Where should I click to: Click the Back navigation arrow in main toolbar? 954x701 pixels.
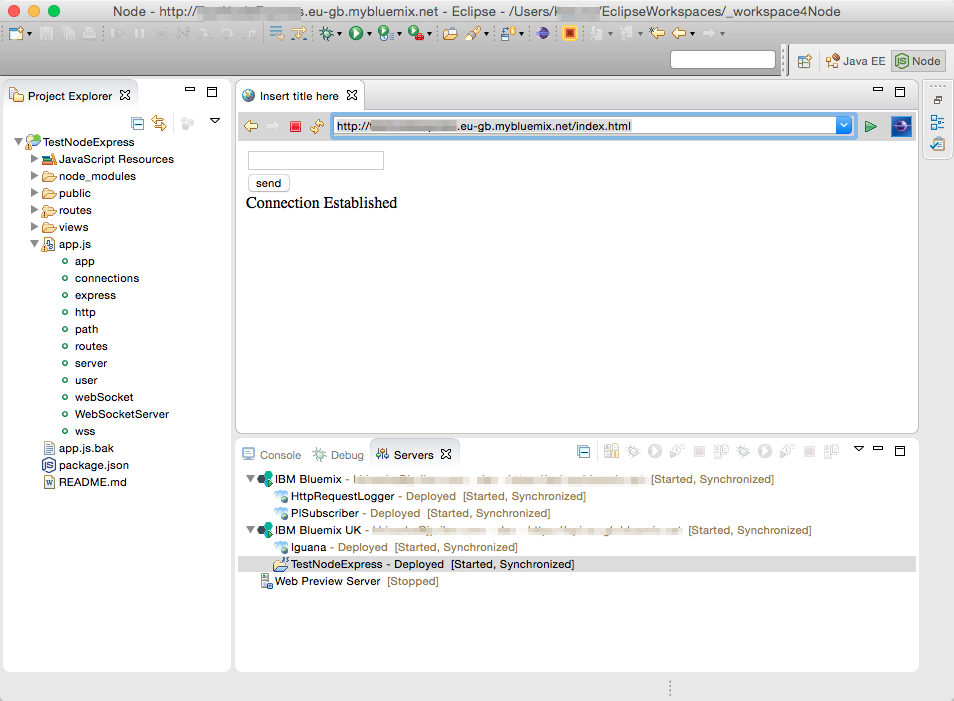coord(680,33)
